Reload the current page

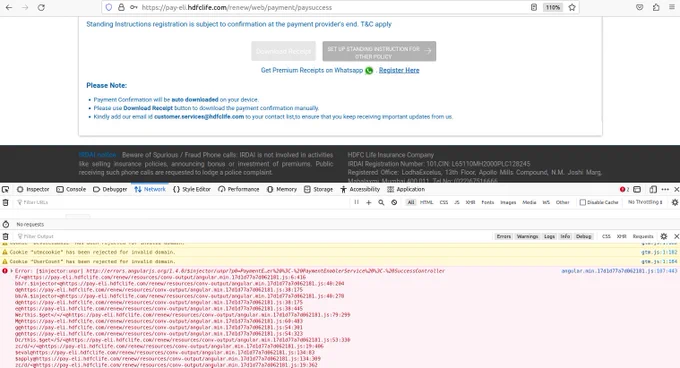click(x=41, y=7)
